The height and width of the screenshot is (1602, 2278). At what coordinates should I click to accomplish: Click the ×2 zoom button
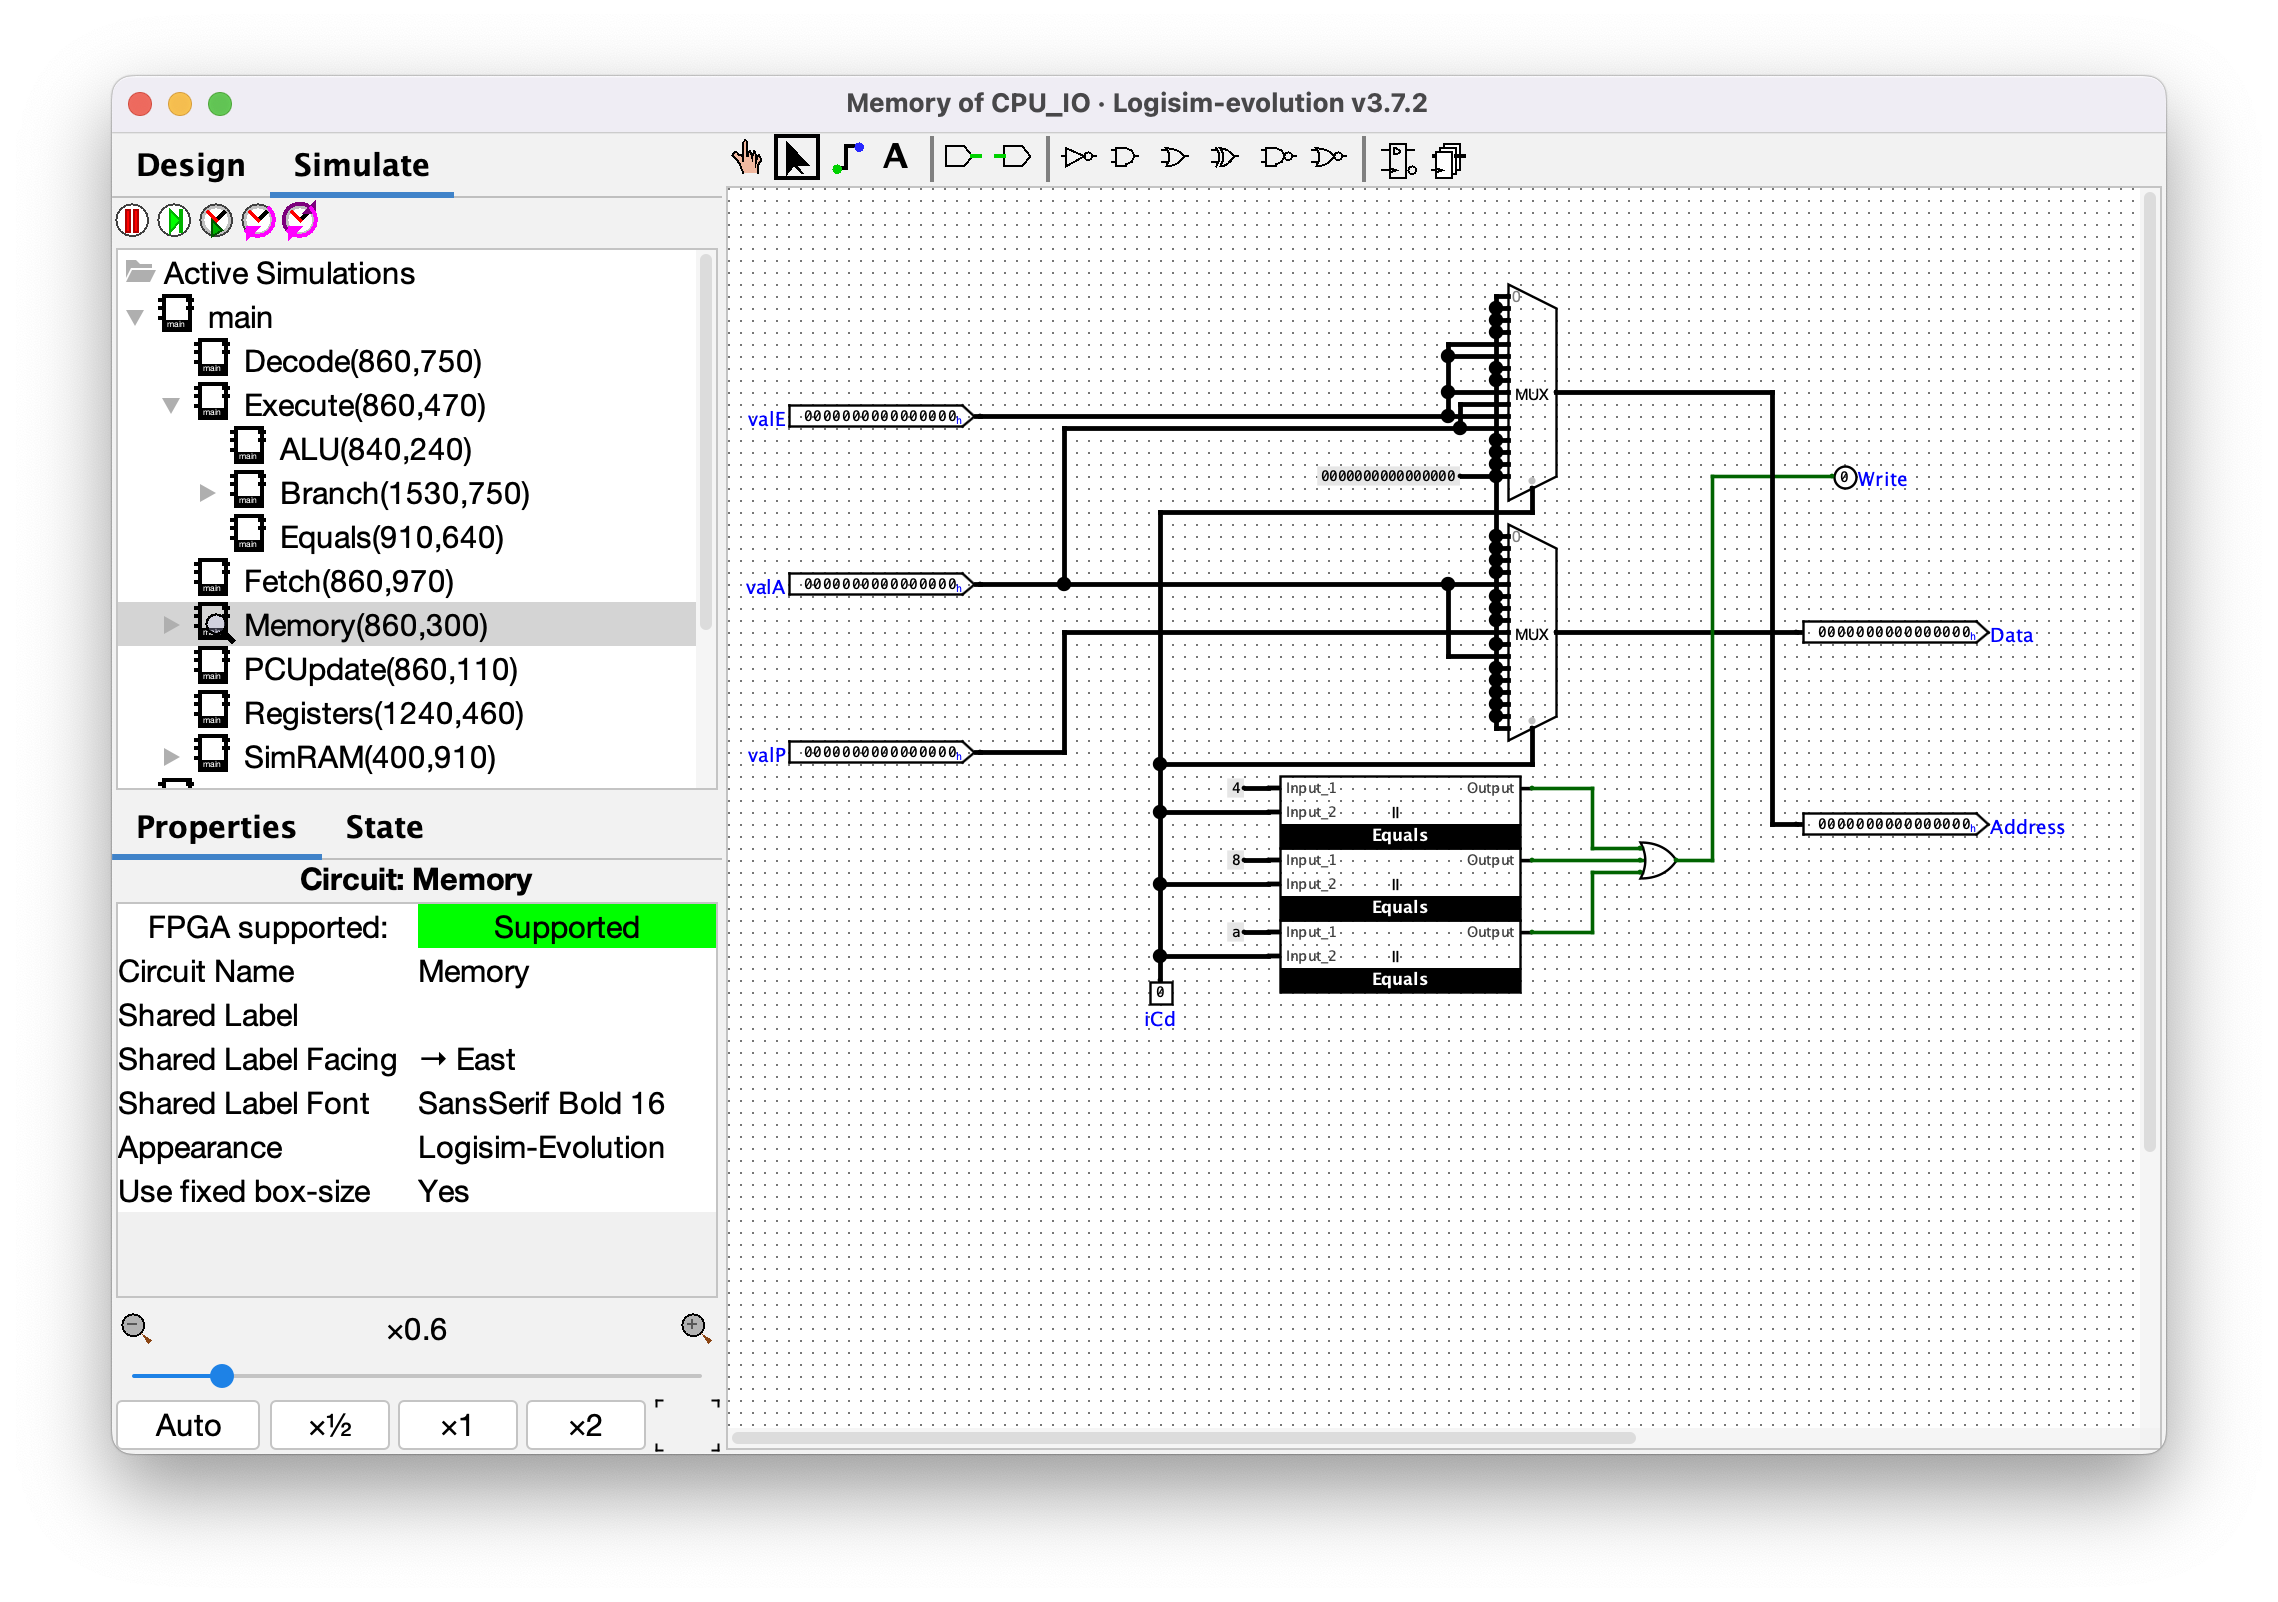tap(585, 1425)
